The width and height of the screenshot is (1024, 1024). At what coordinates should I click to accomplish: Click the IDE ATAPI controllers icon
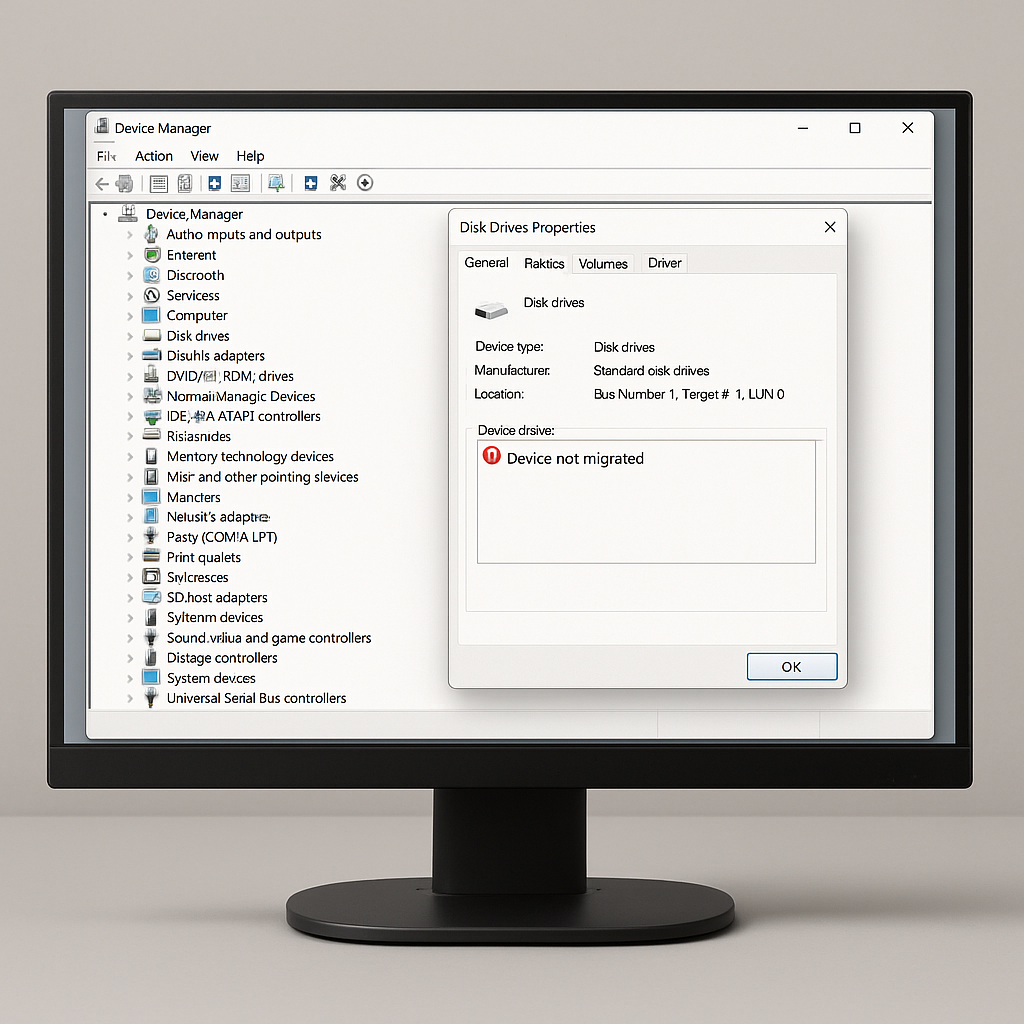152,416
